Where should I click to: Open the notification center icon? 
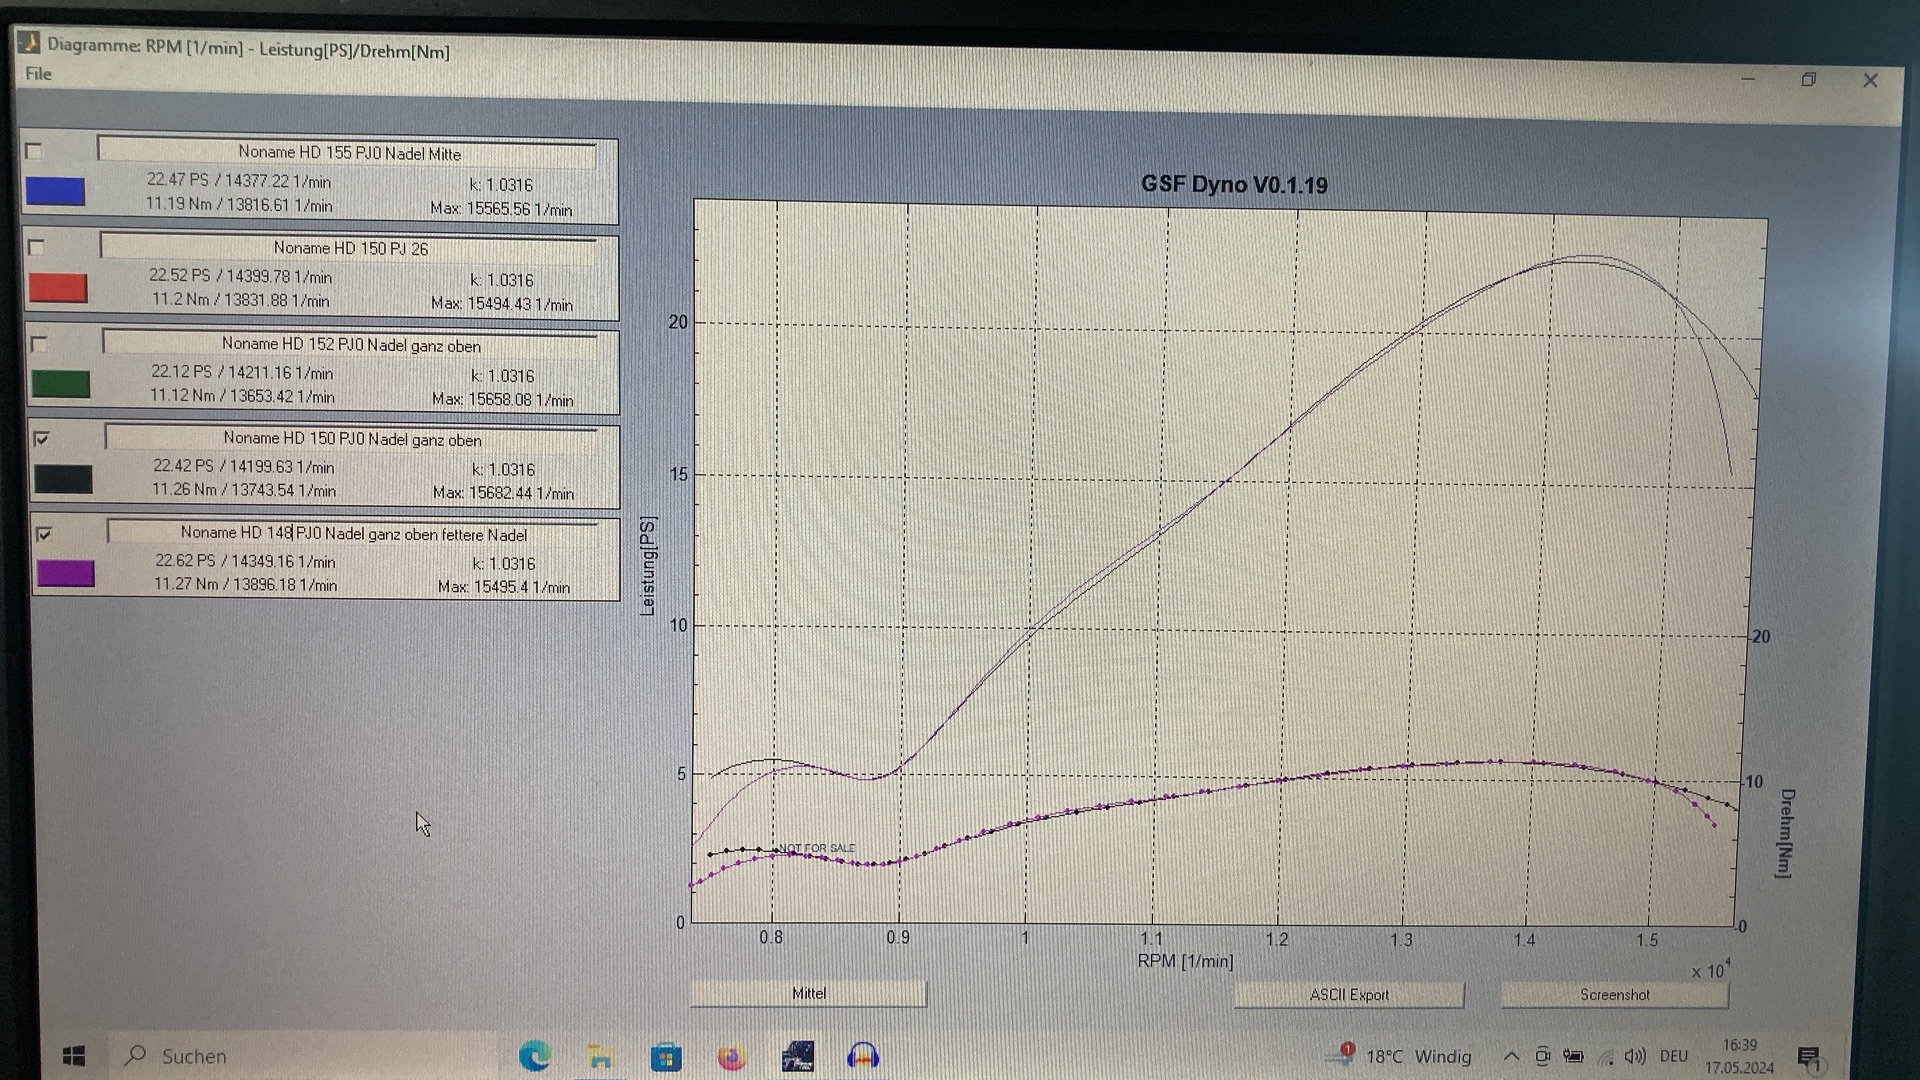pyautogui.click(x=1808, y=1058)
